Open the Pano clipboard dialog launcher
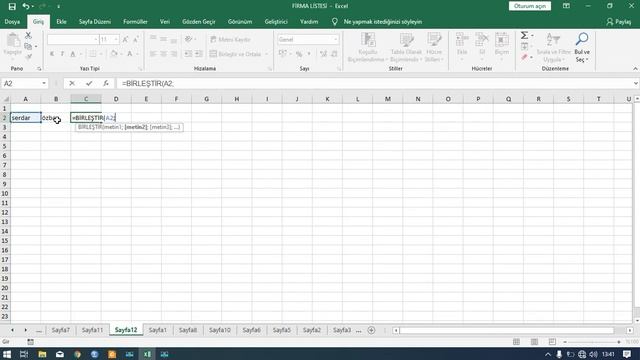The height and width of the screenshot is (360, 640). coord(39,69)
